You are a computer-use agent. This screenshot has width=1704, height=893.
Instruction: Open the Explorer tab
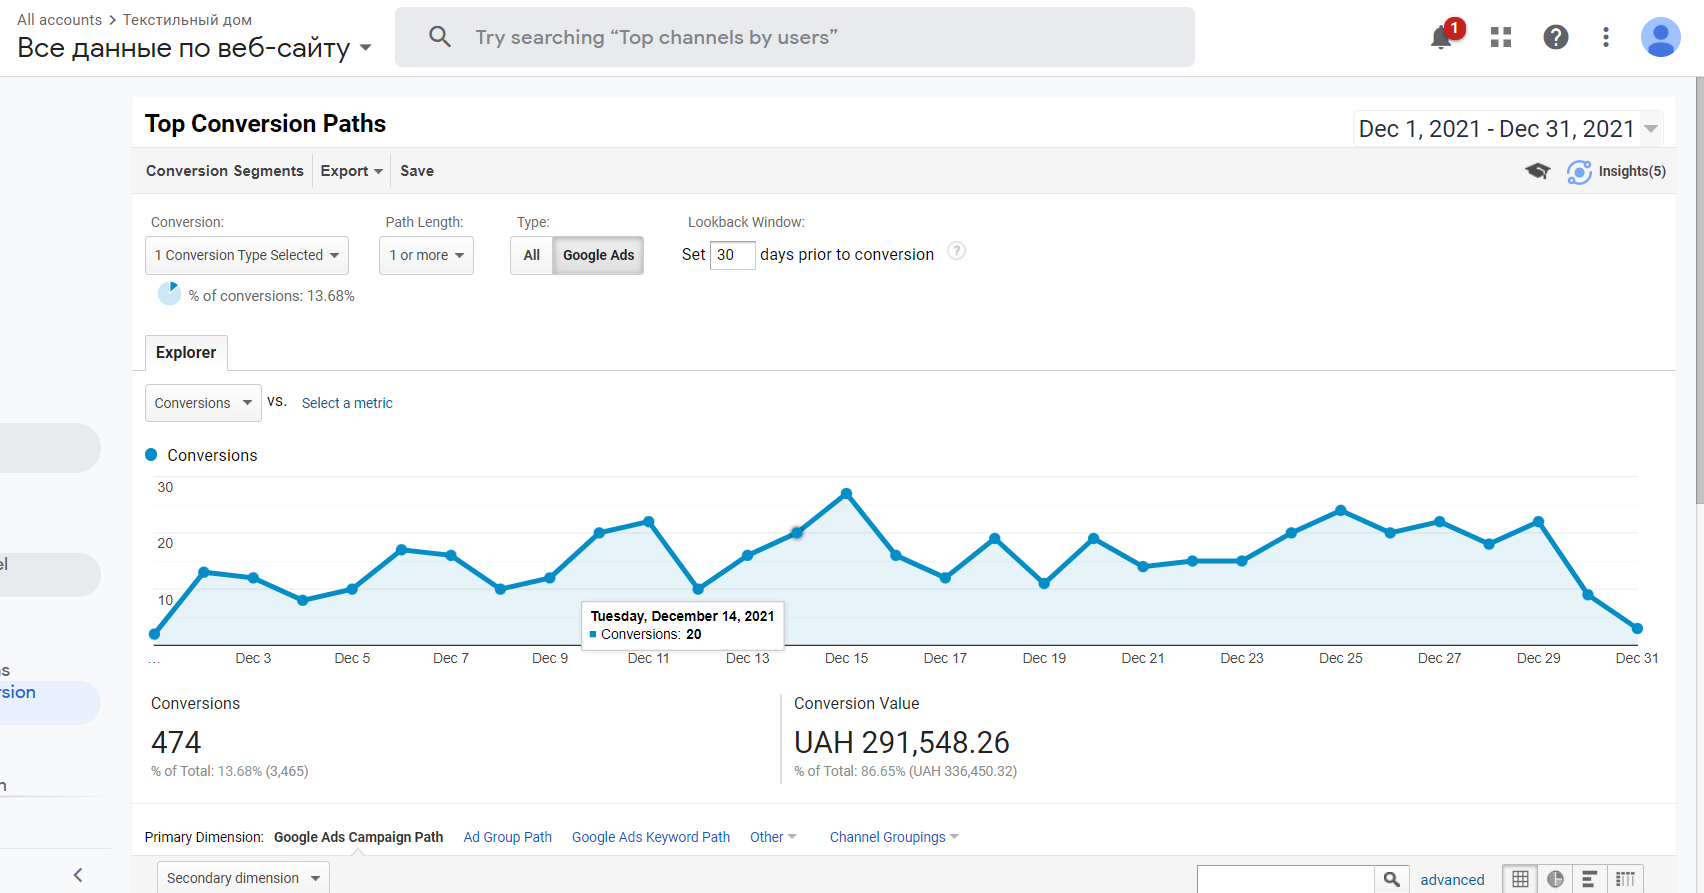(x=186, y=353)
